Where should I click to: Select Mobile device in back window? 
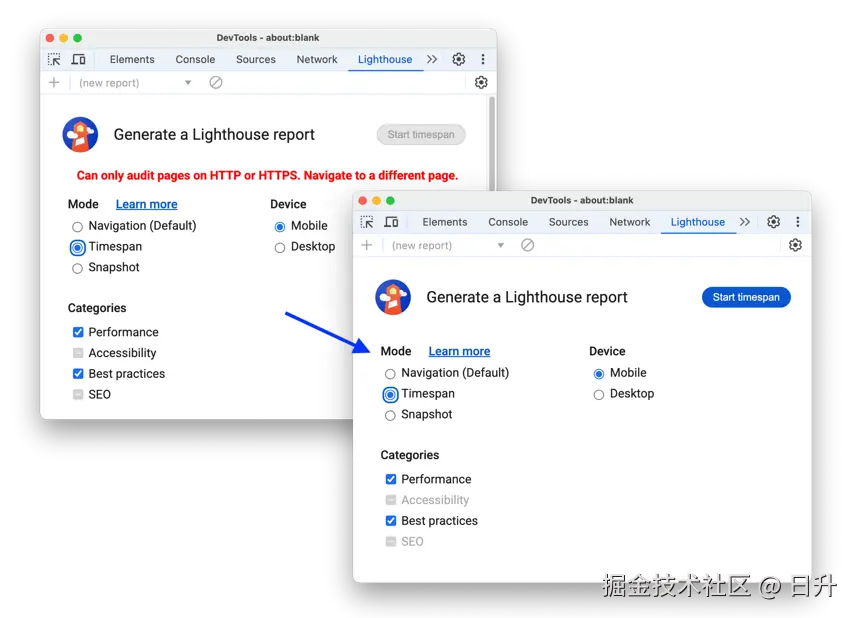click(280, 227)
